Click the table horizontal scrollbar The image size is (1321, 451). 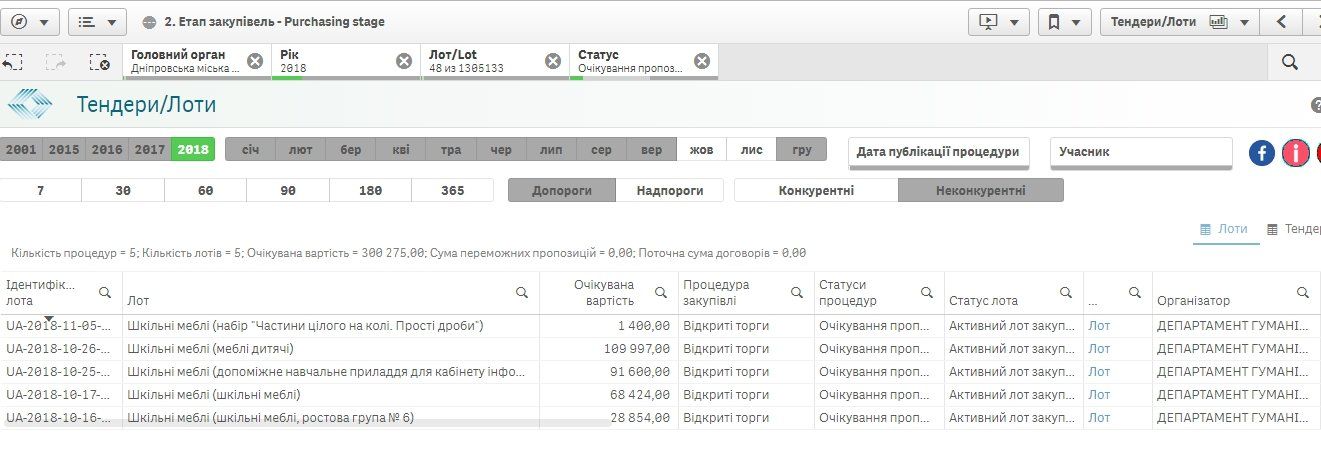(307, 424)
